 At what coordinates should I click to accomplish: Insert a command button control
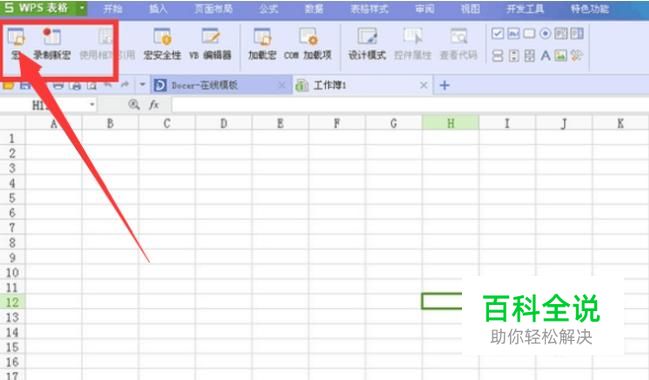tap(529, 34)
